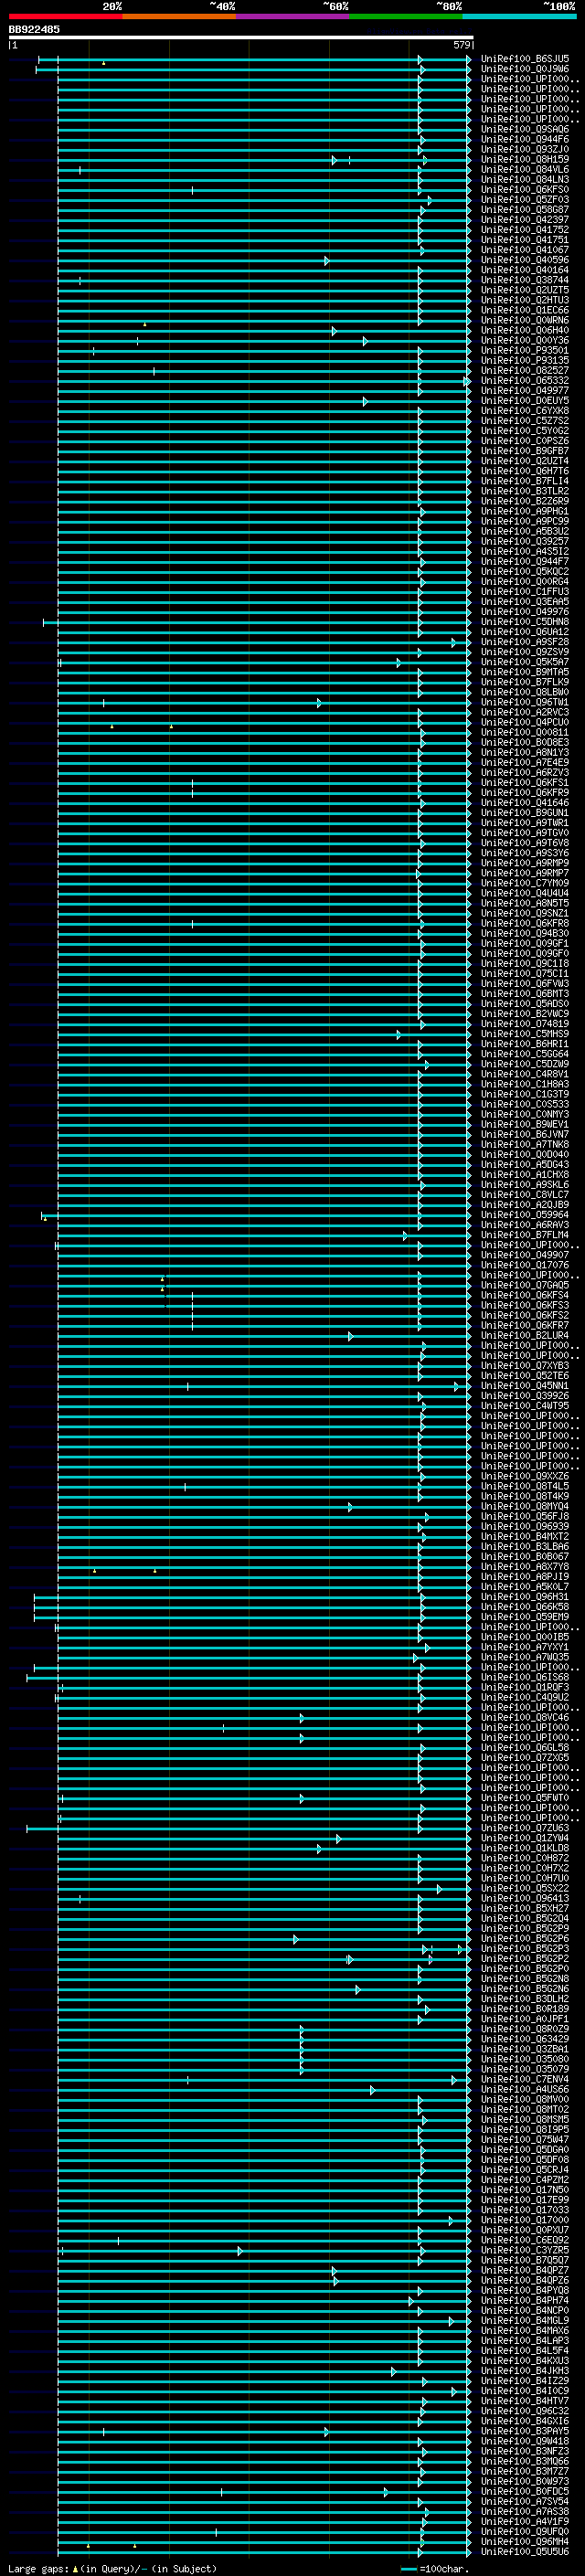Open hit UniRef100_Q0J9W6
The height and width of the screenshot is (2576, 585).
click(525, 69)
